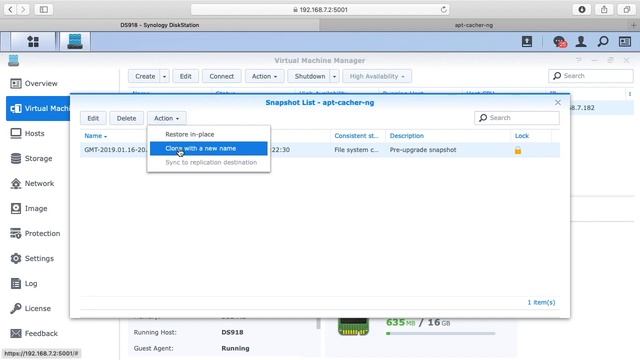
Task: Open Hosts section in the sidebar
Action: coord(34,133)
